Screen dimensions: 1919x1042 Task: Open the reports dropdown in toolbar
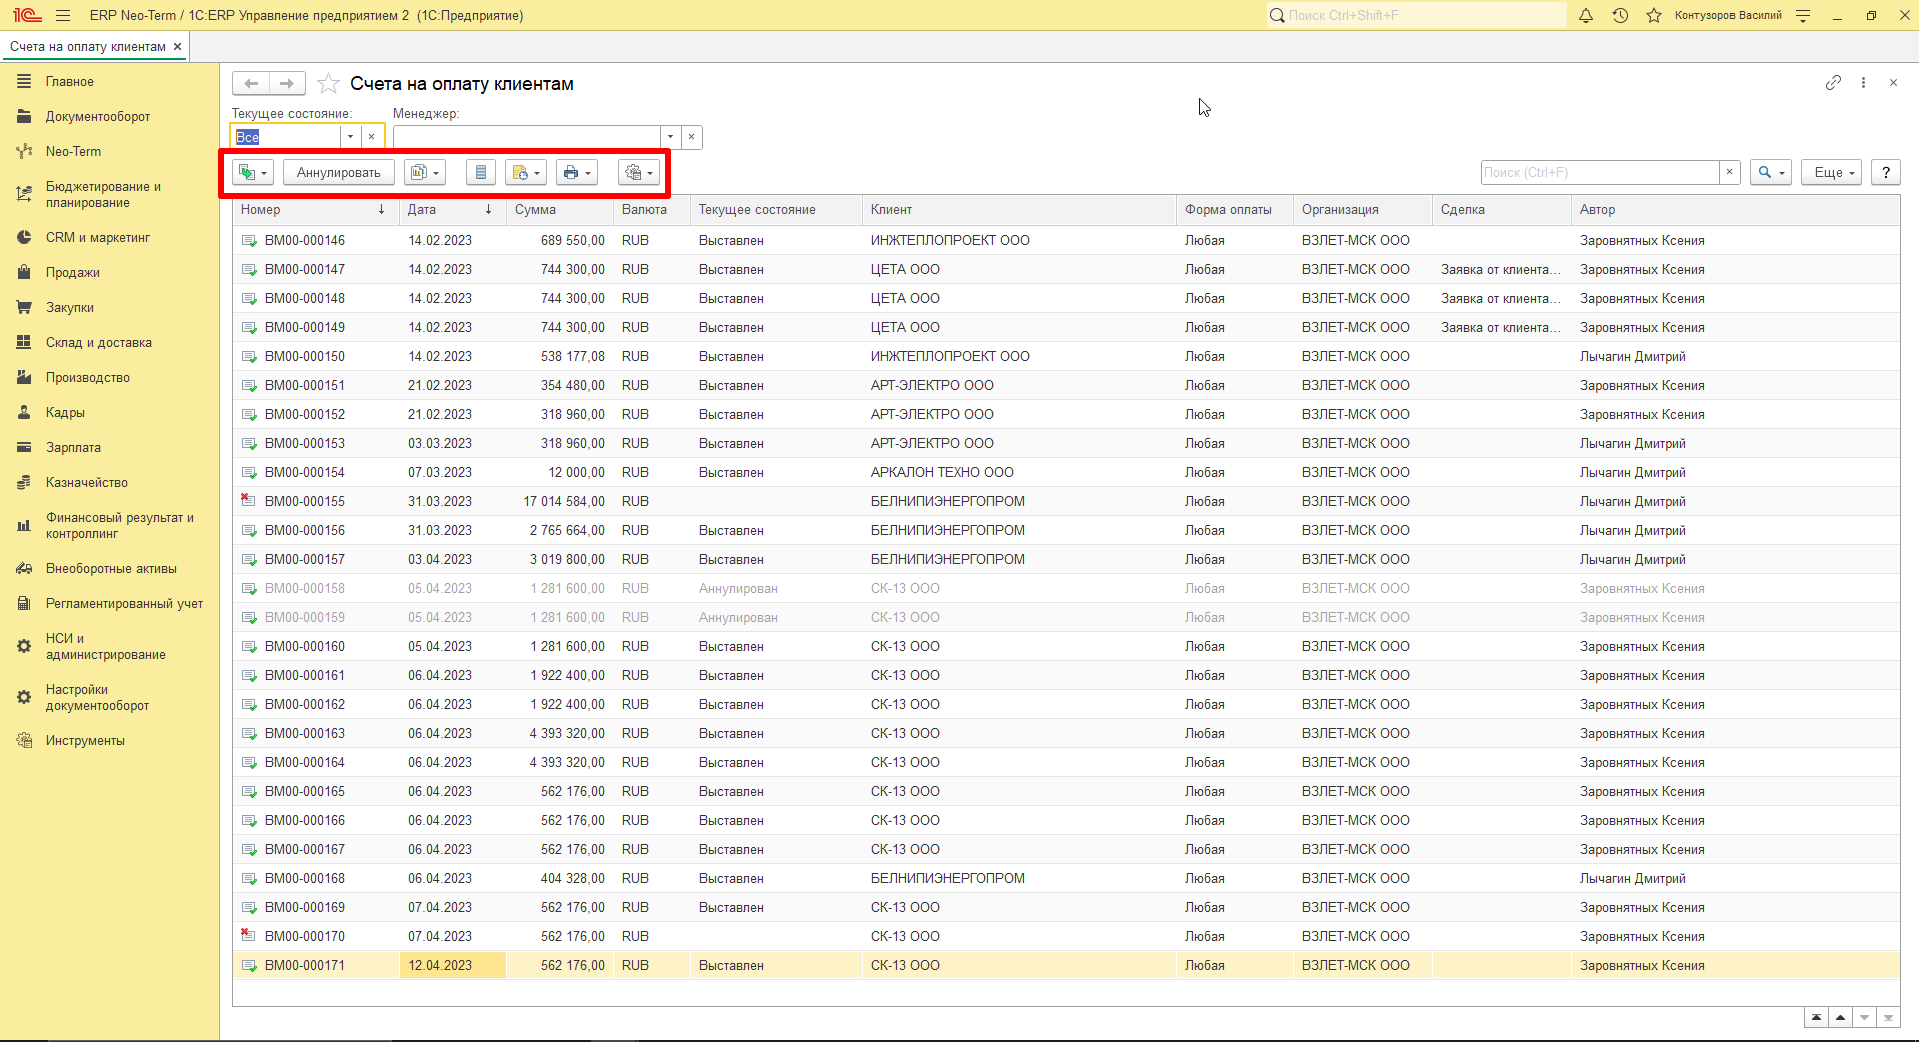click(x=425, y=172)
